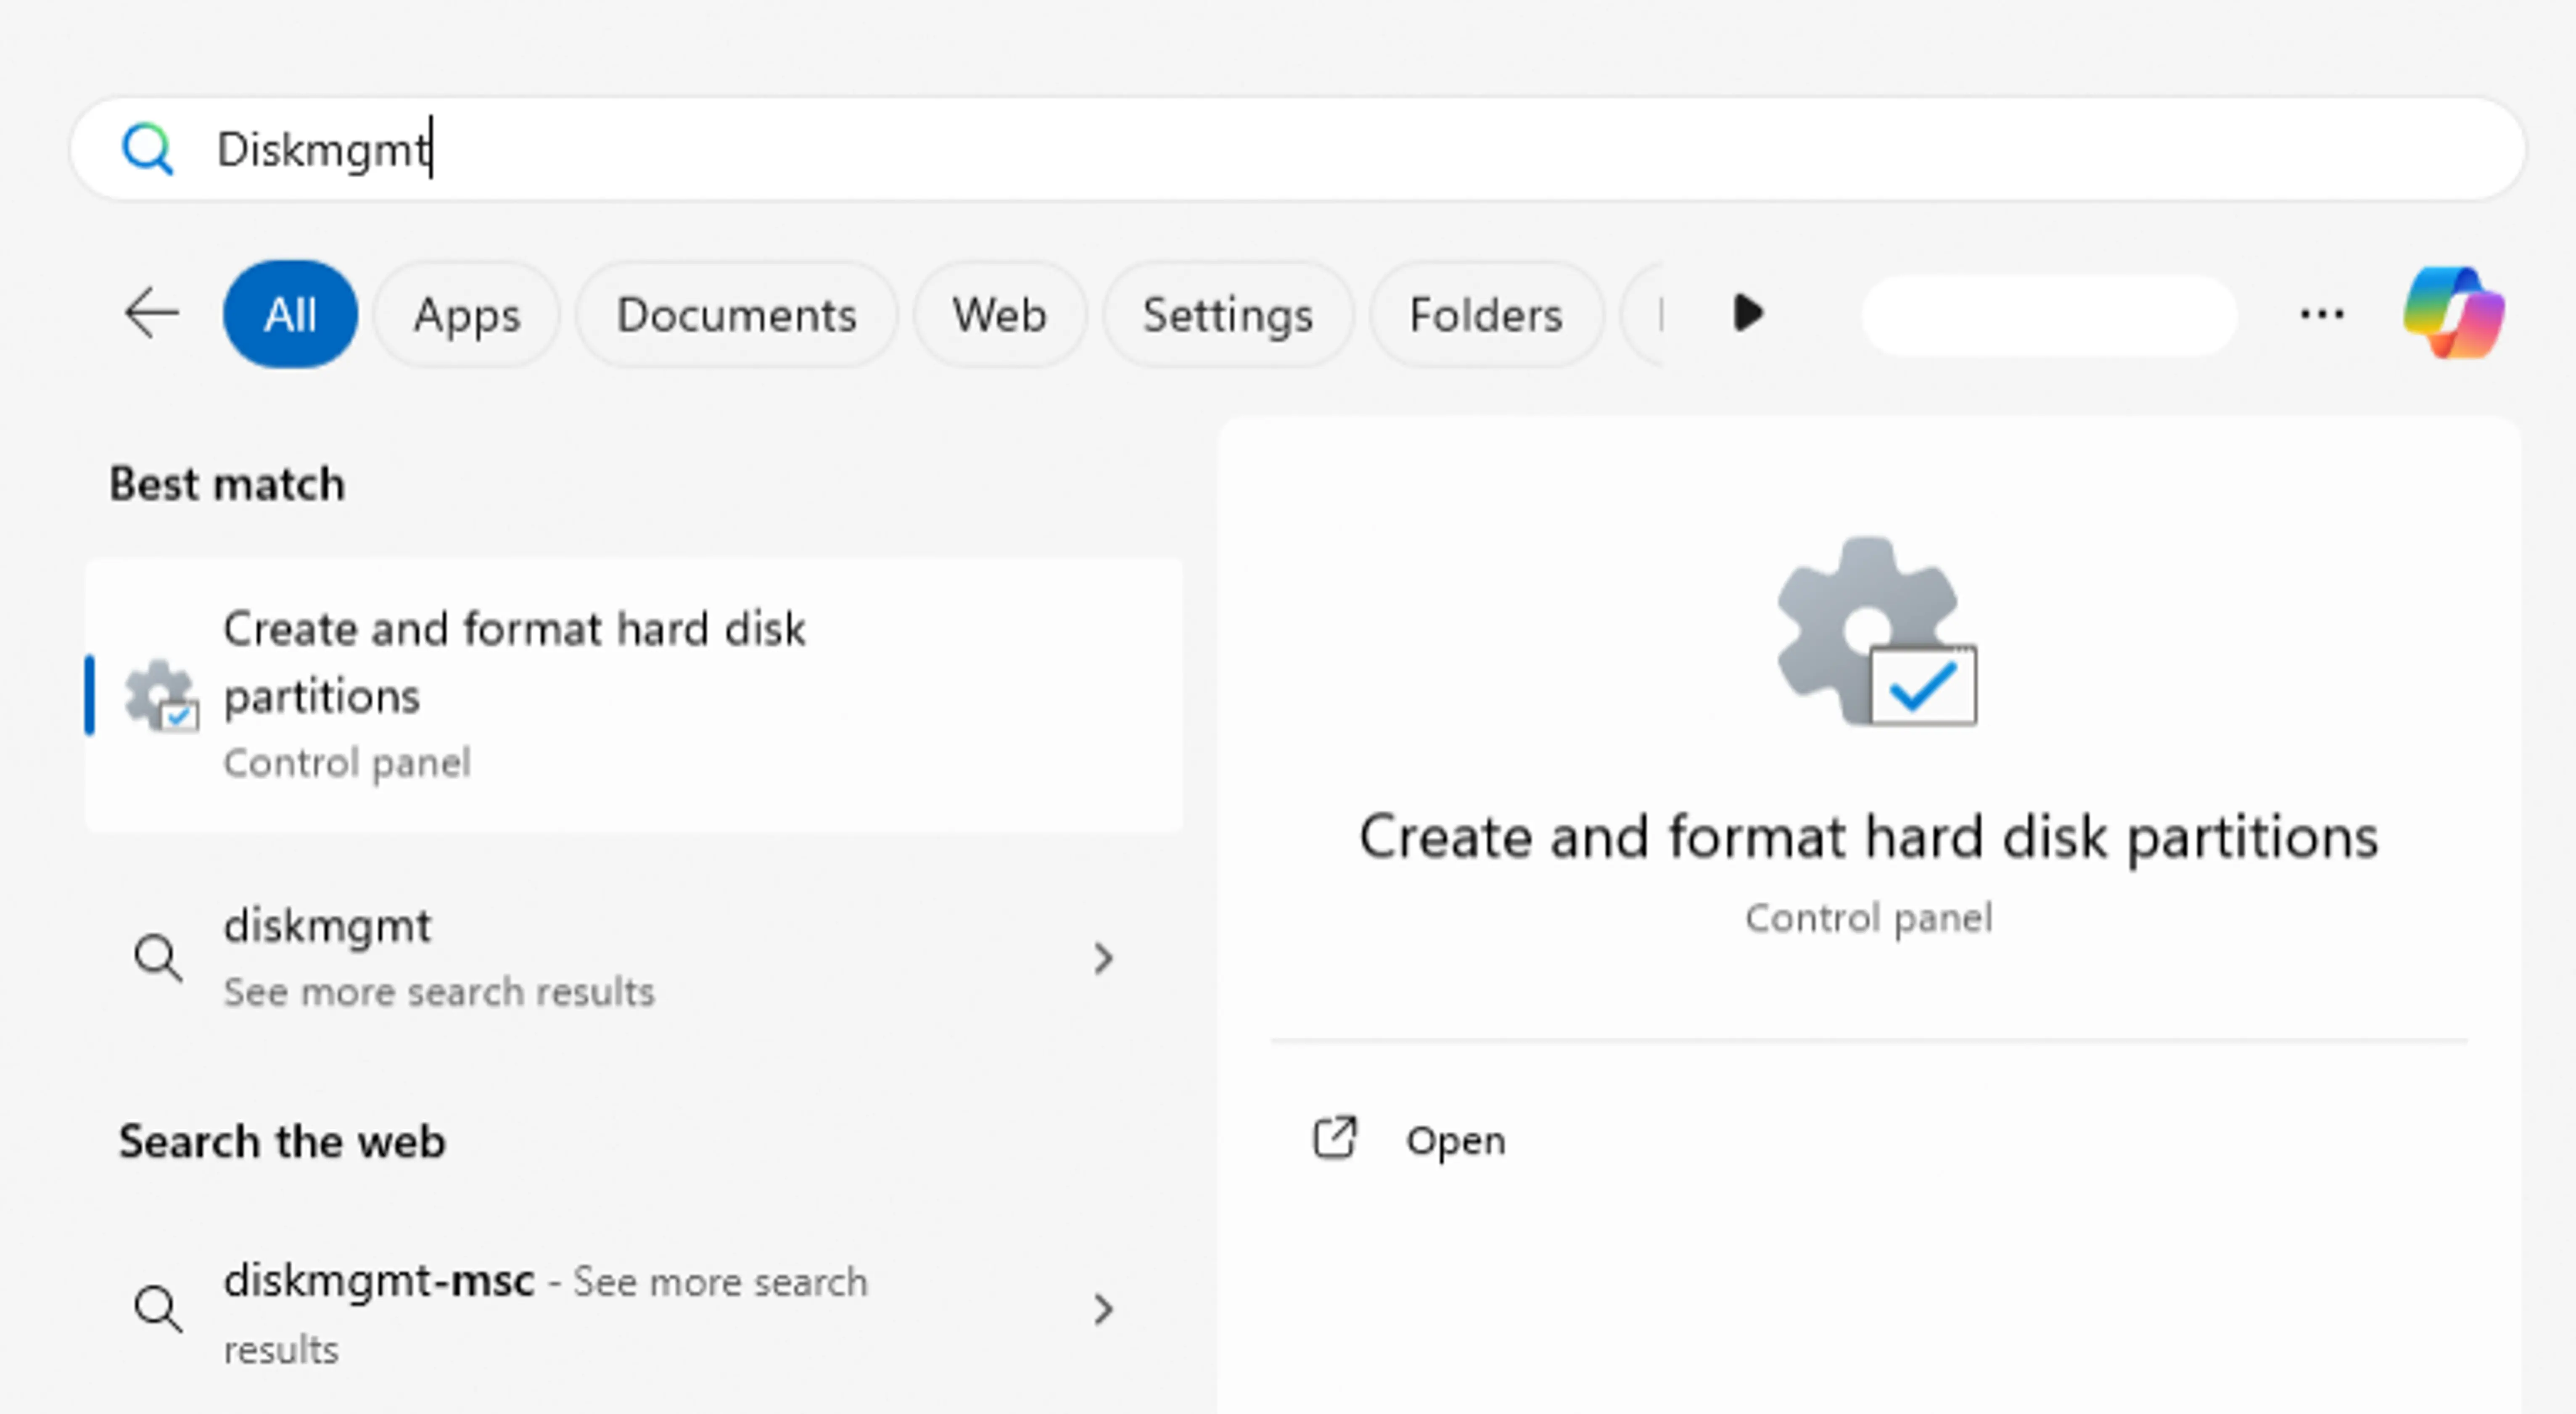Viewport: 2576px width, 1414px height.
Task: Click the blank account pill beside the more options
Action: pos(2049,314)
